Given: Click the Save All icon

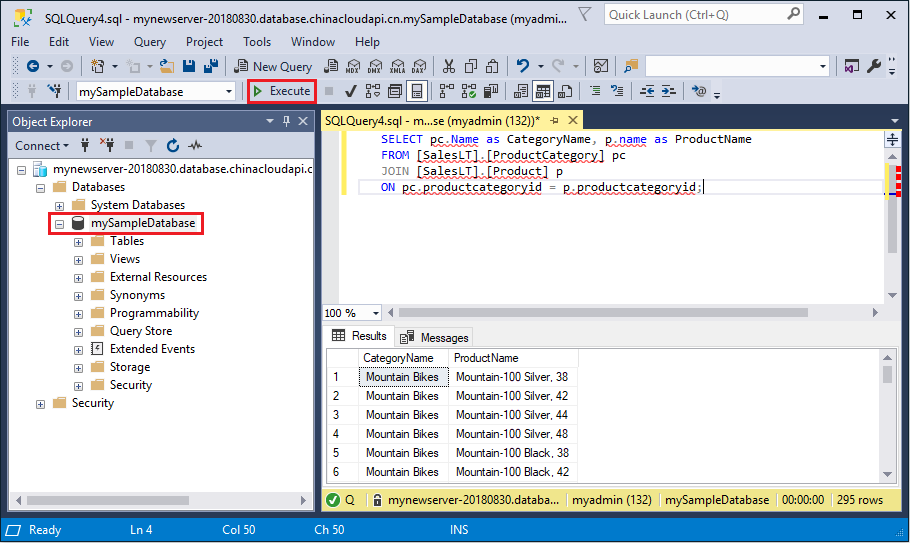Looking at the screenshot, I should [x=211, y=66].
